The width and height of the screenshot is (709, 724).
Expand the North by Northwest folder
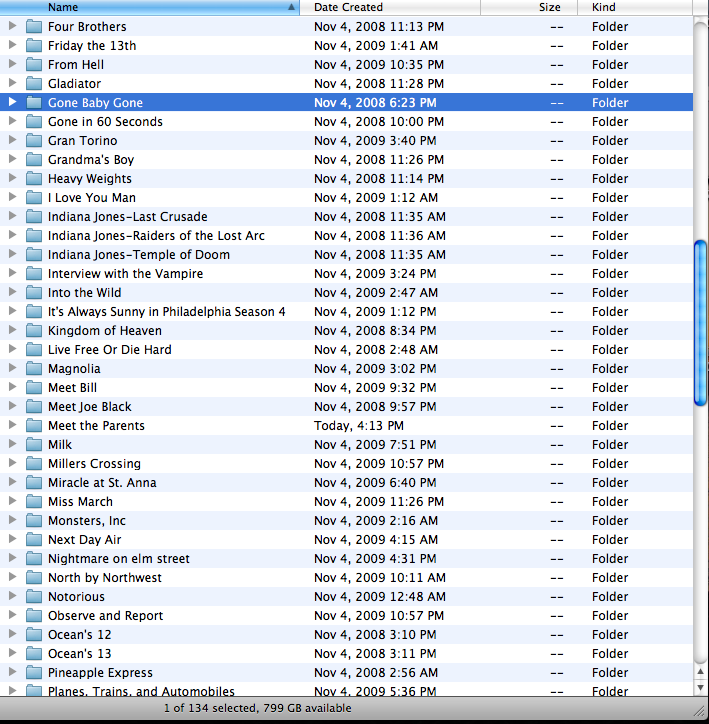[x=12, y=577]
